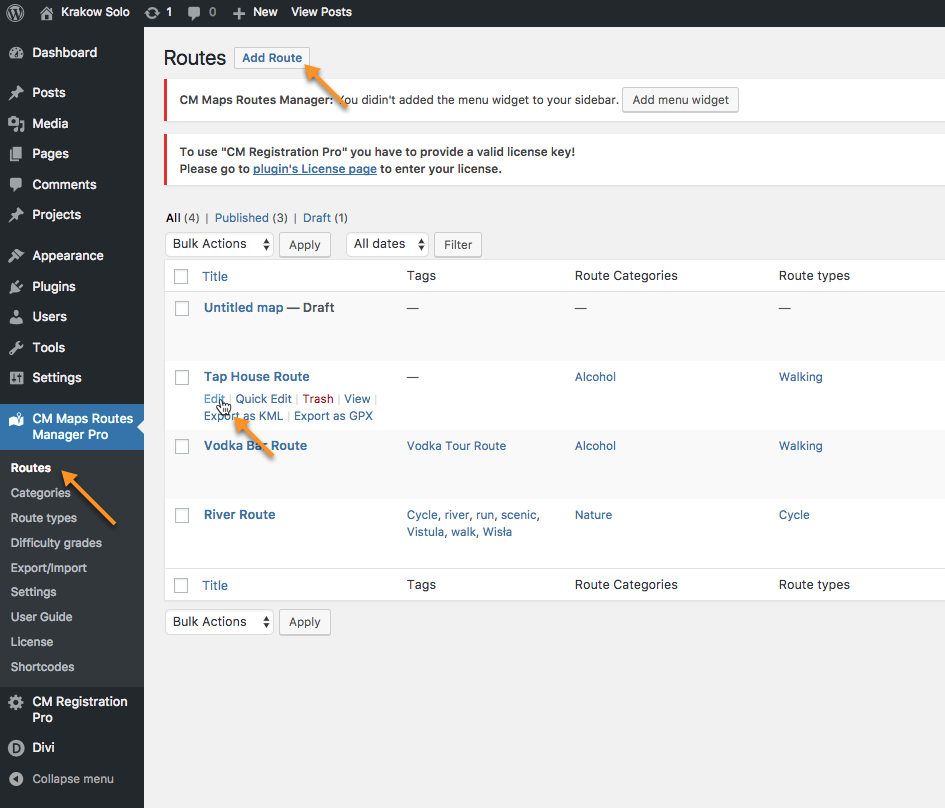
Task: Select the Routes submenu item
Action: point(31,468)
